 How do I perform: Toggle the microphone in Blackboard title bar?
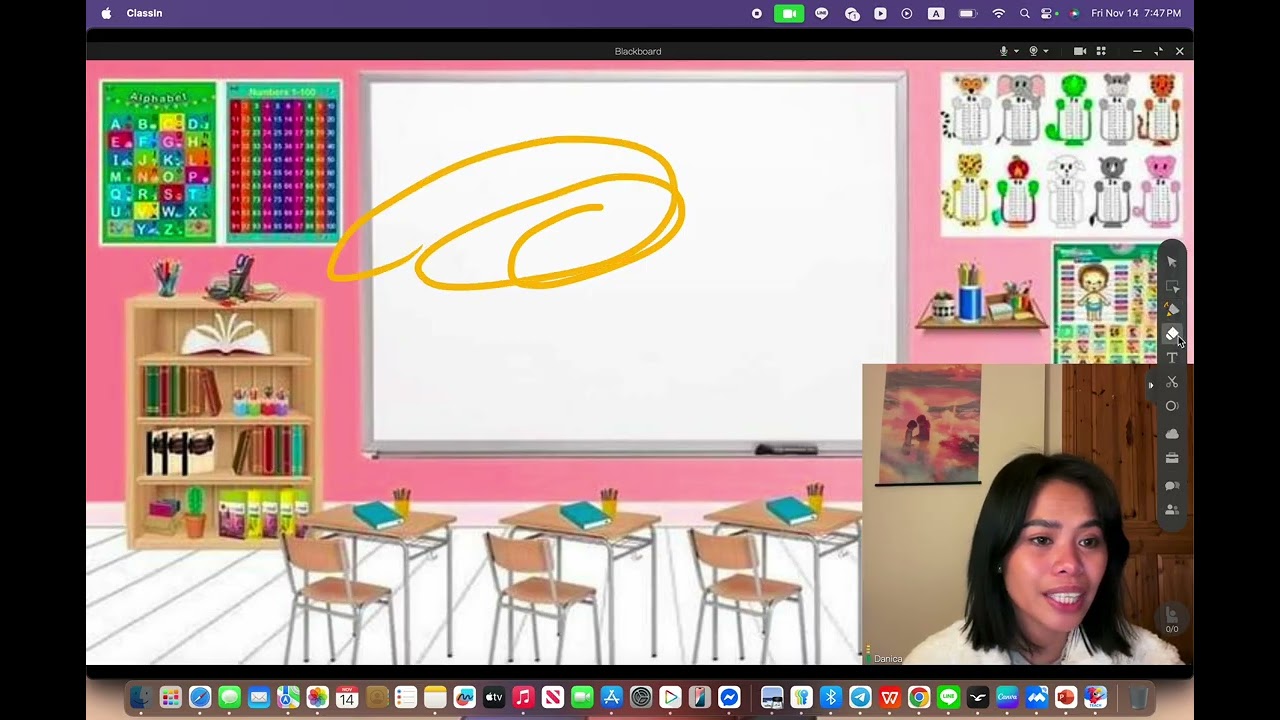1004,51
